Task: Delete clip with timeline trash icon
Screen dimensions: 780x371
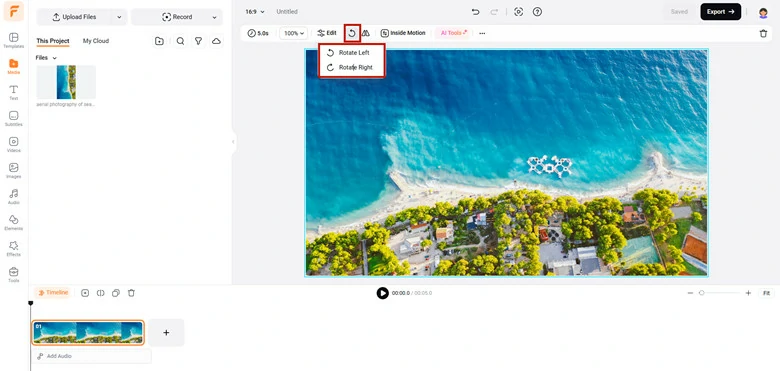Action: pyautogui.click(x=131, y=293)
